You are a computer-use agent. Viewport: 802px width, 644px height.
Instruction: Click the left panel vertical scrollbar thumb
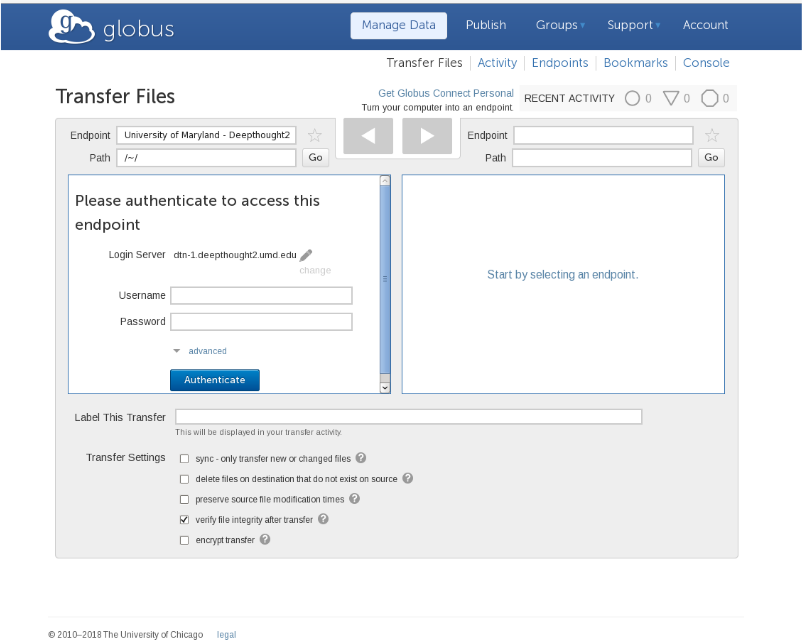tap(385, 279)
